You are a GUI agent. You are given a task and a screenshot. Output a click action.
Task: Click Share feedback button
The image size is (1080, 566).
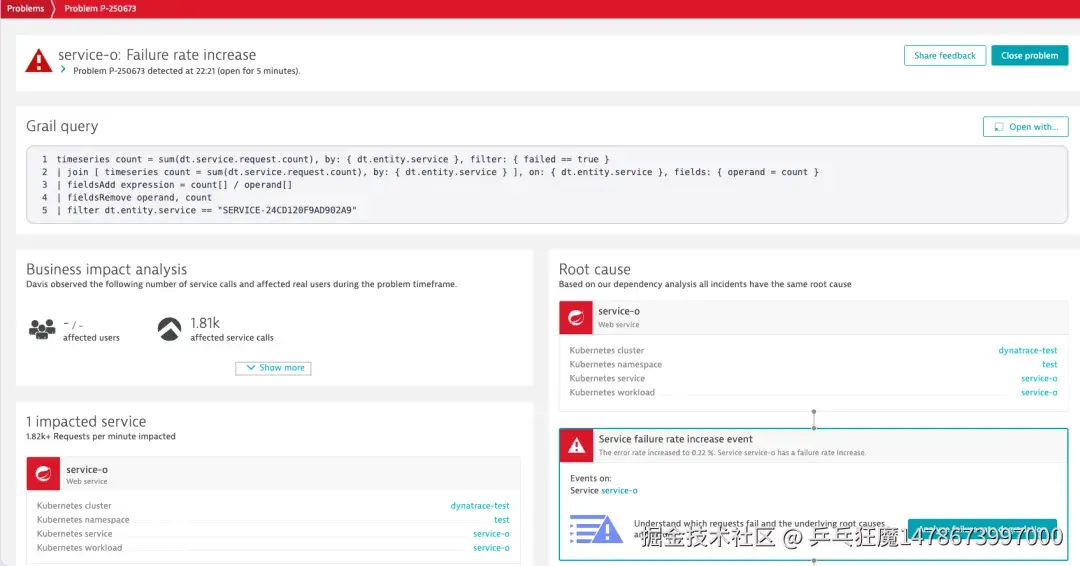coord(944,56)
